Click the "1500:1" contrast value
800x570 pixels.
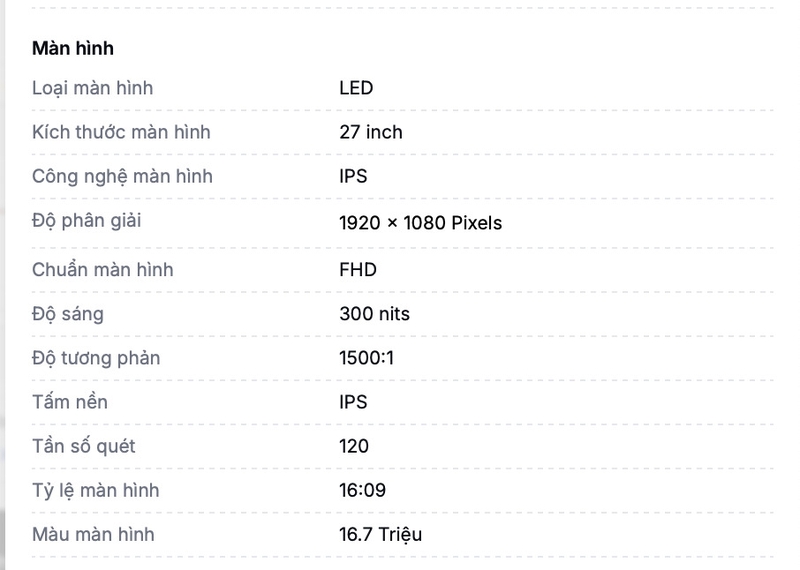366,358
